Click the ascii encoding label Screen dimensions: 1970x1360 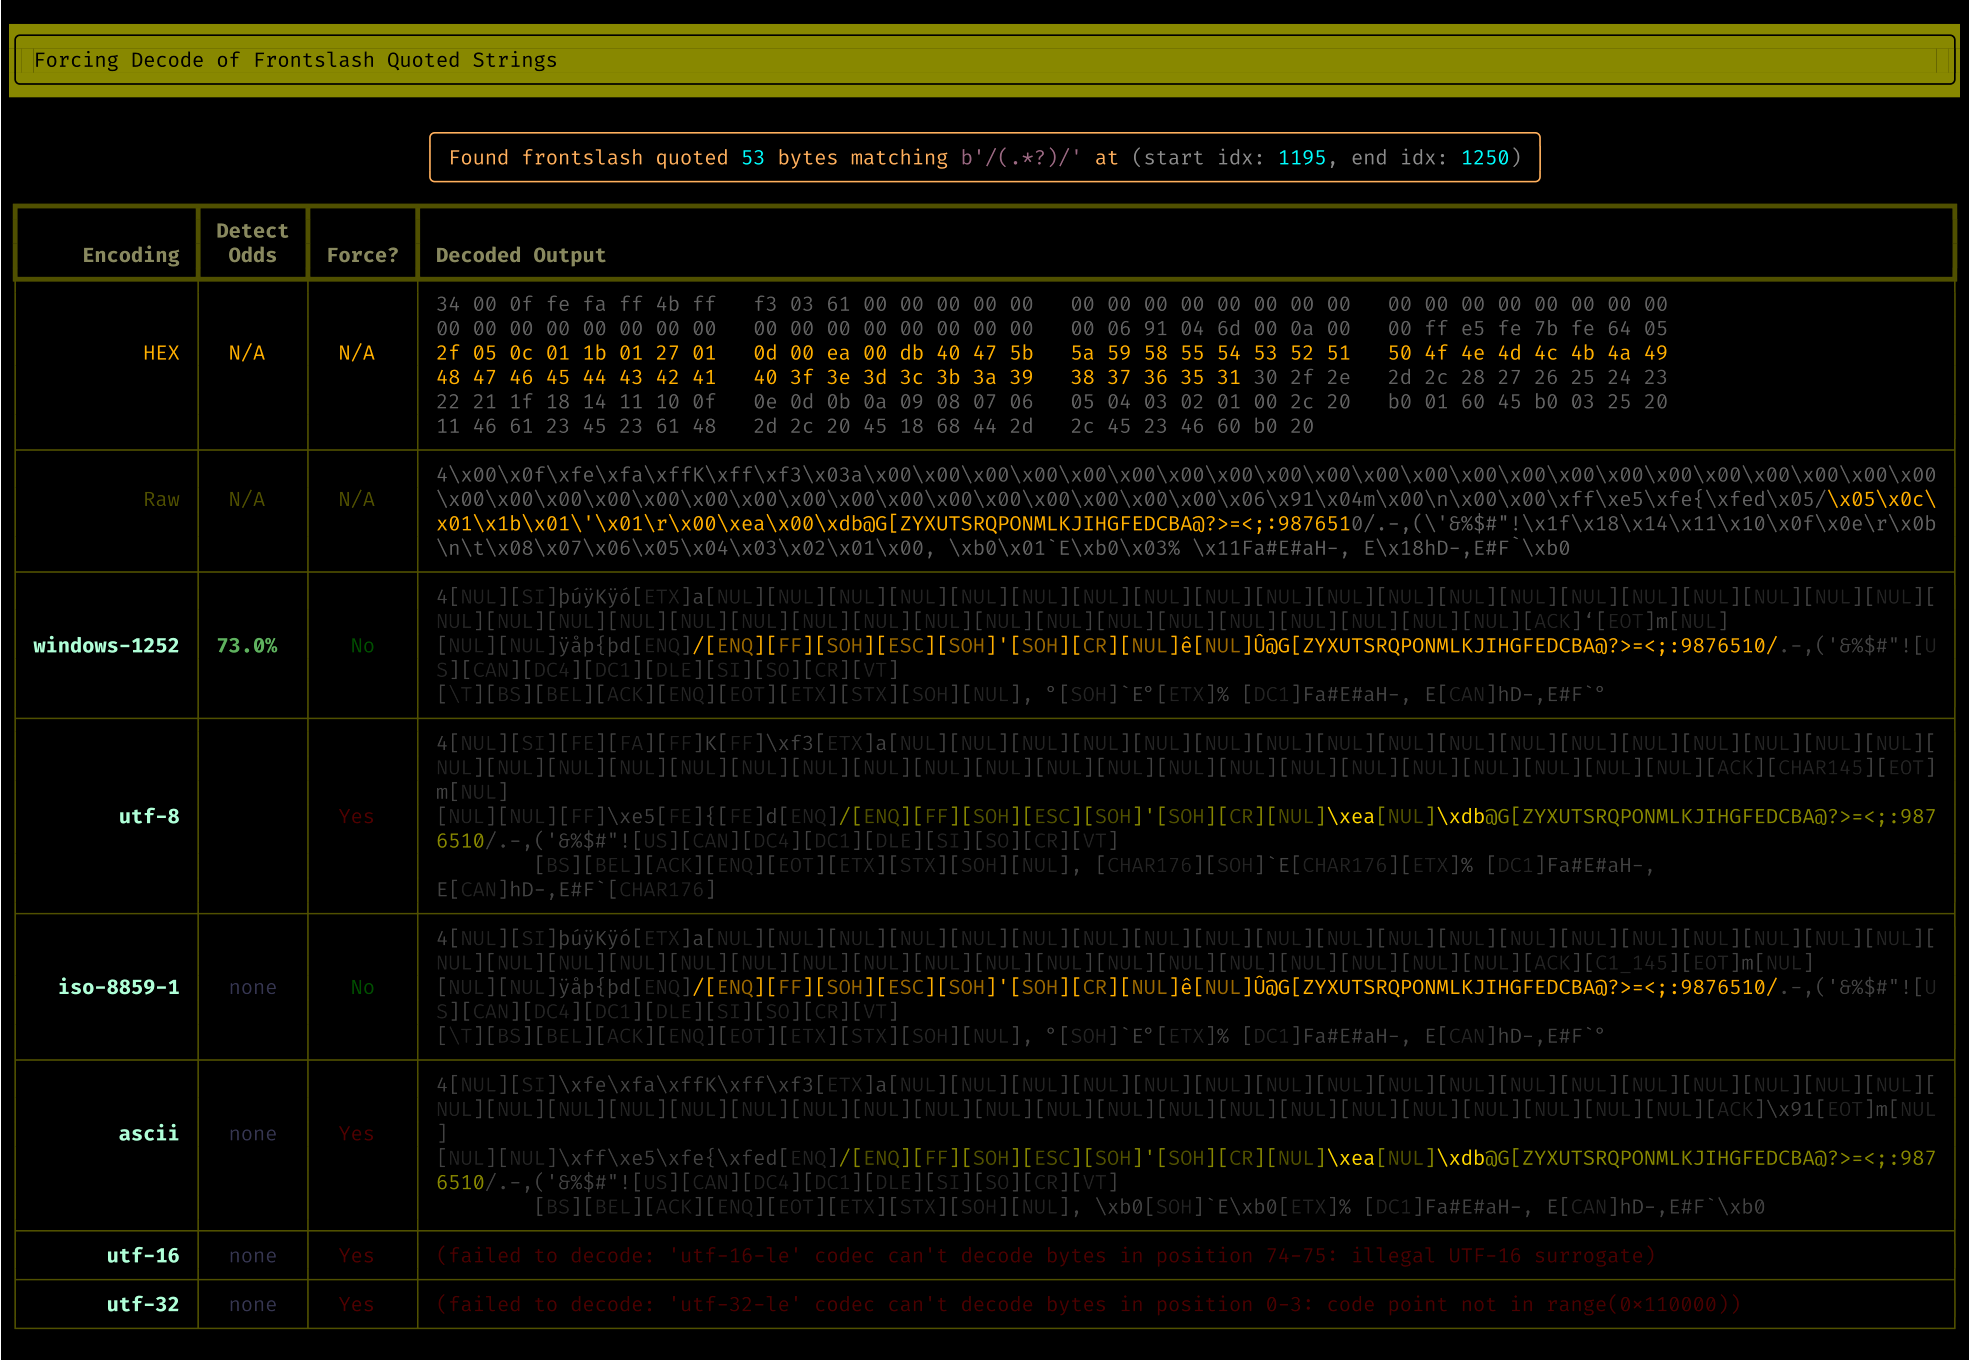[149, 1133]
